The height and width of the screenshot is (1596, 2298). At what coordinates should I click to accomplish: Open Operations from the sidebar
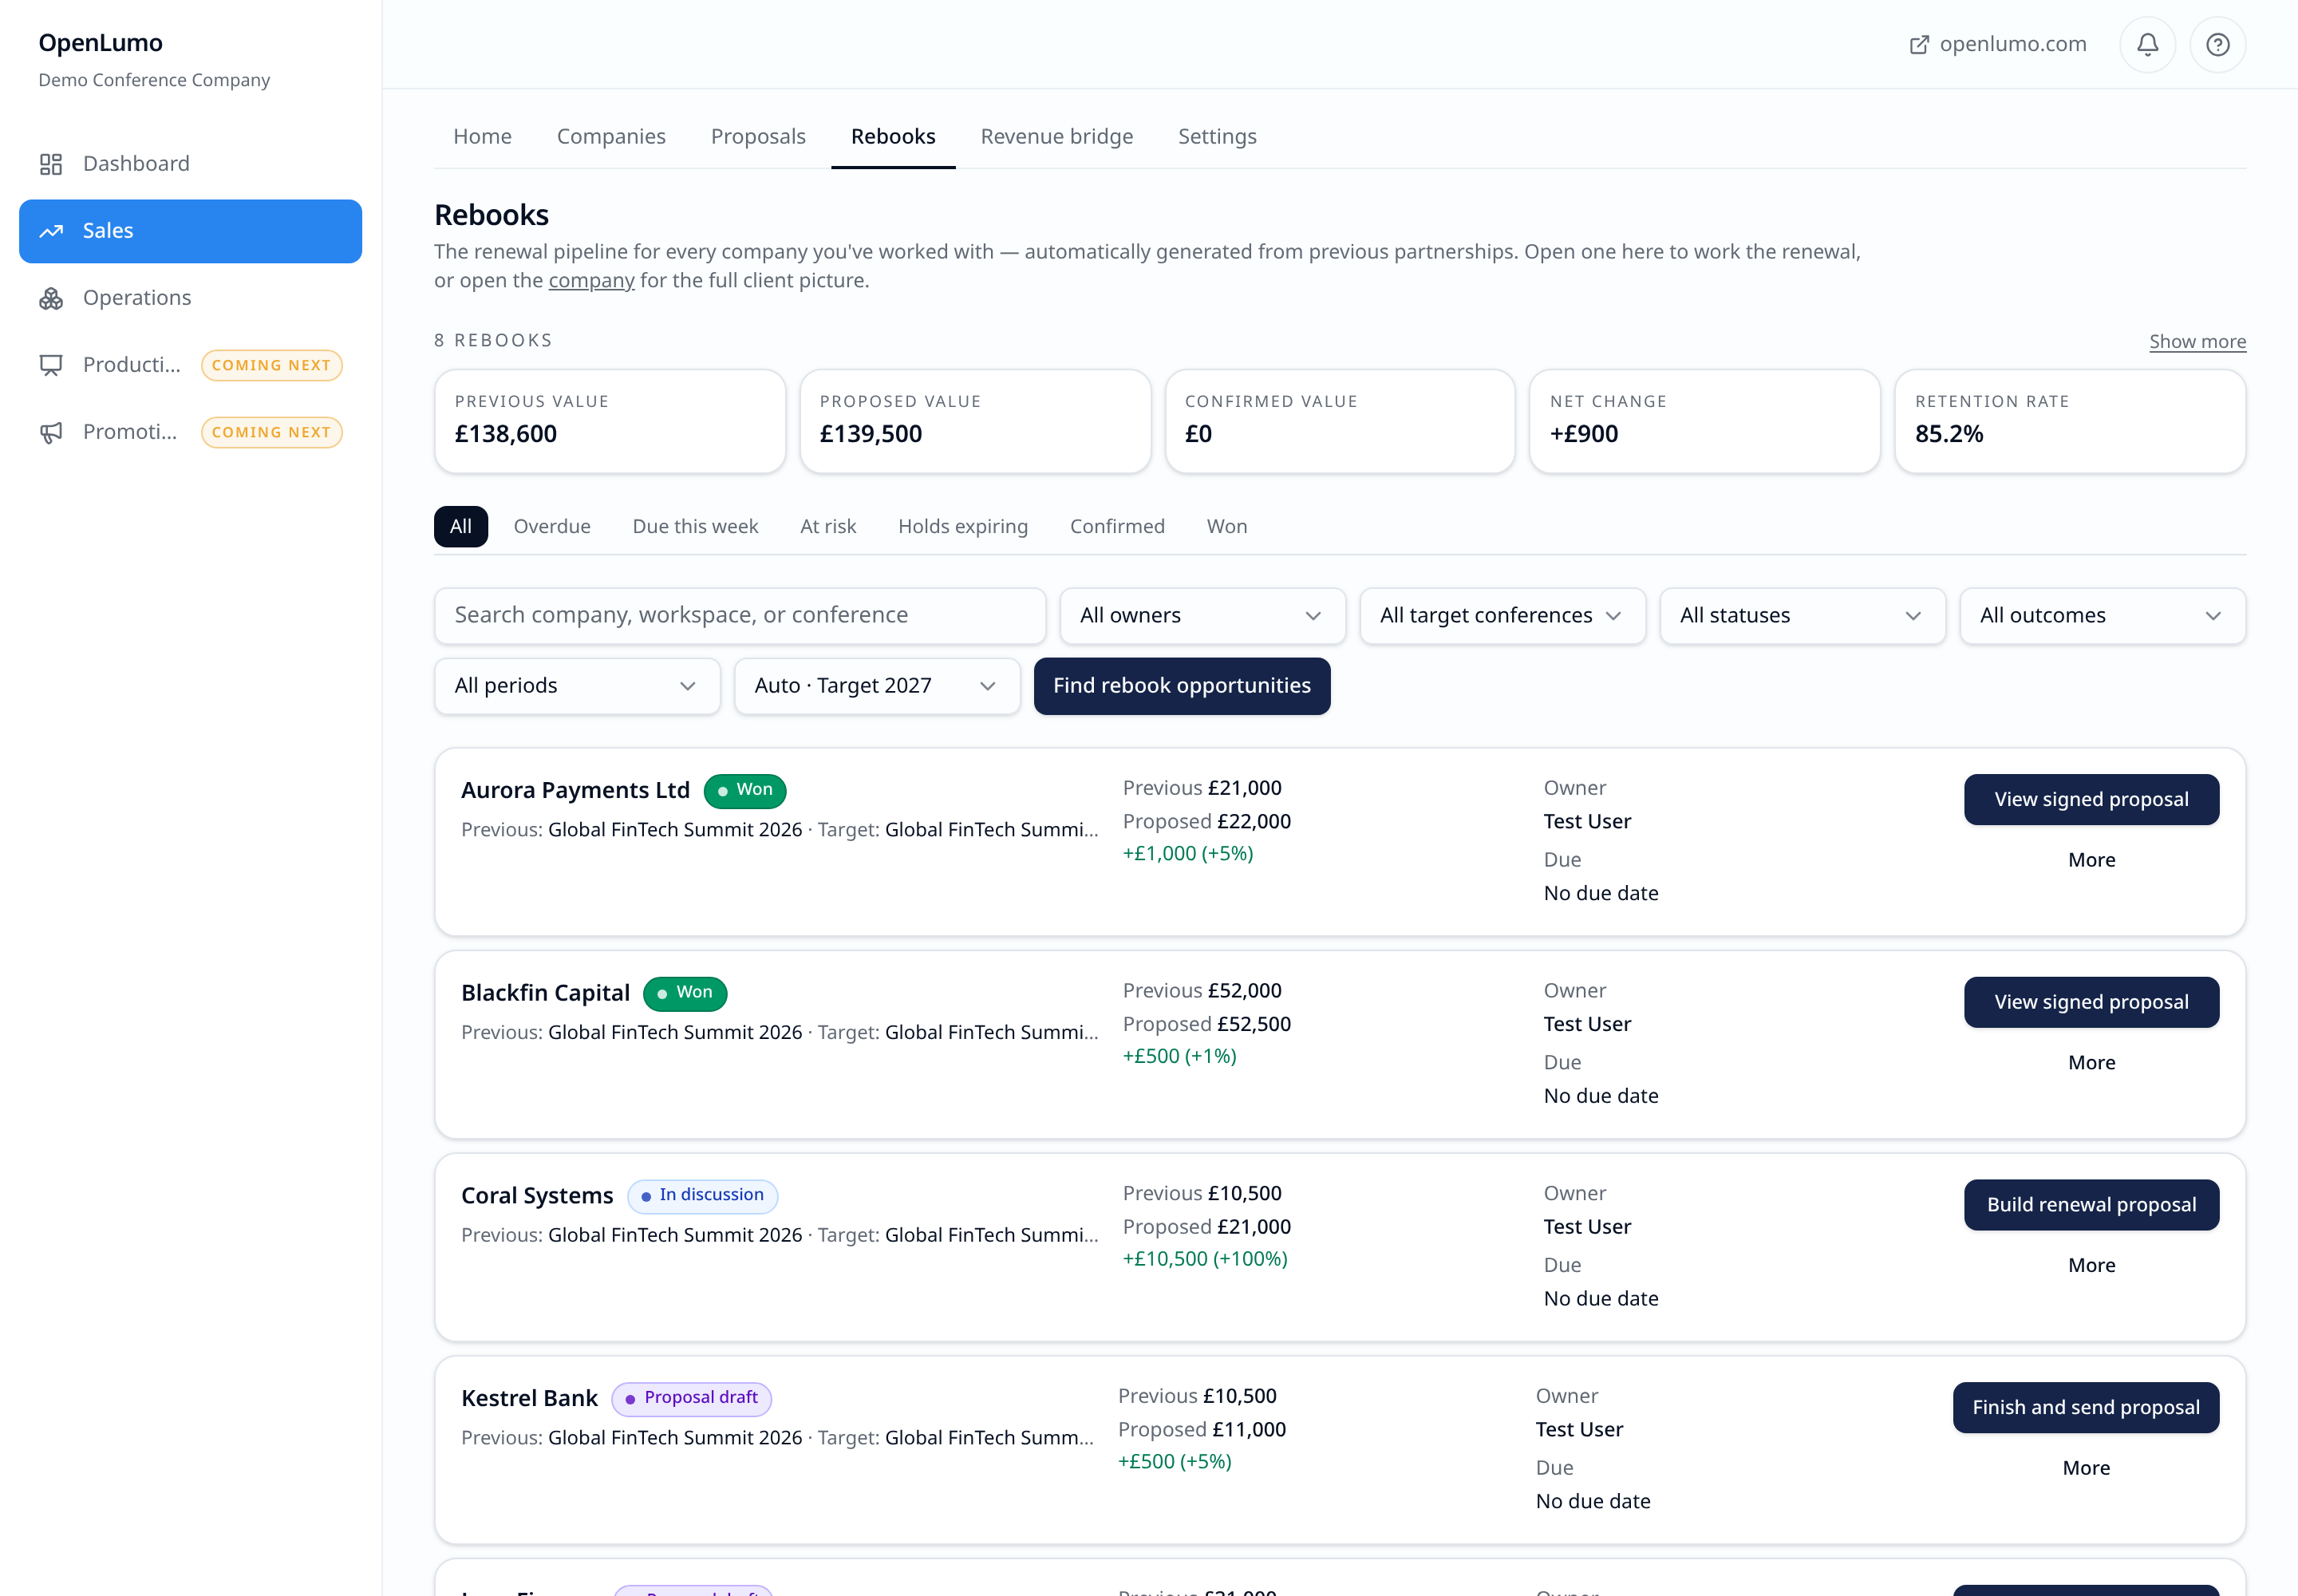point(190,298)
